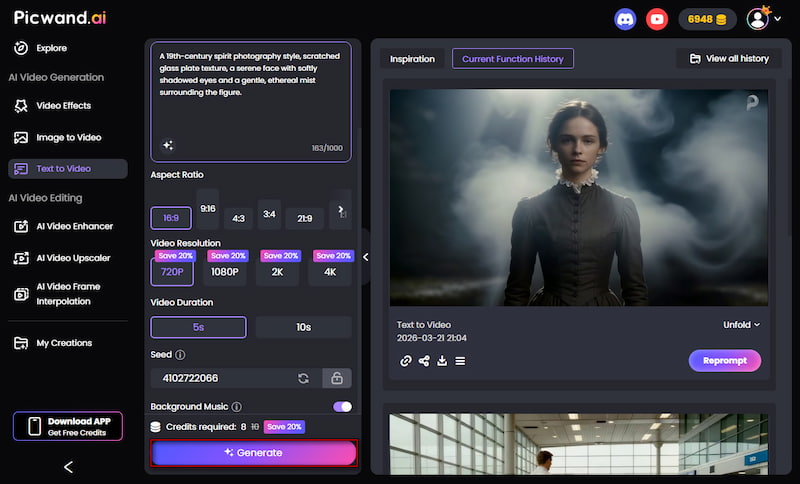Click View all history

tap(729, 59)
